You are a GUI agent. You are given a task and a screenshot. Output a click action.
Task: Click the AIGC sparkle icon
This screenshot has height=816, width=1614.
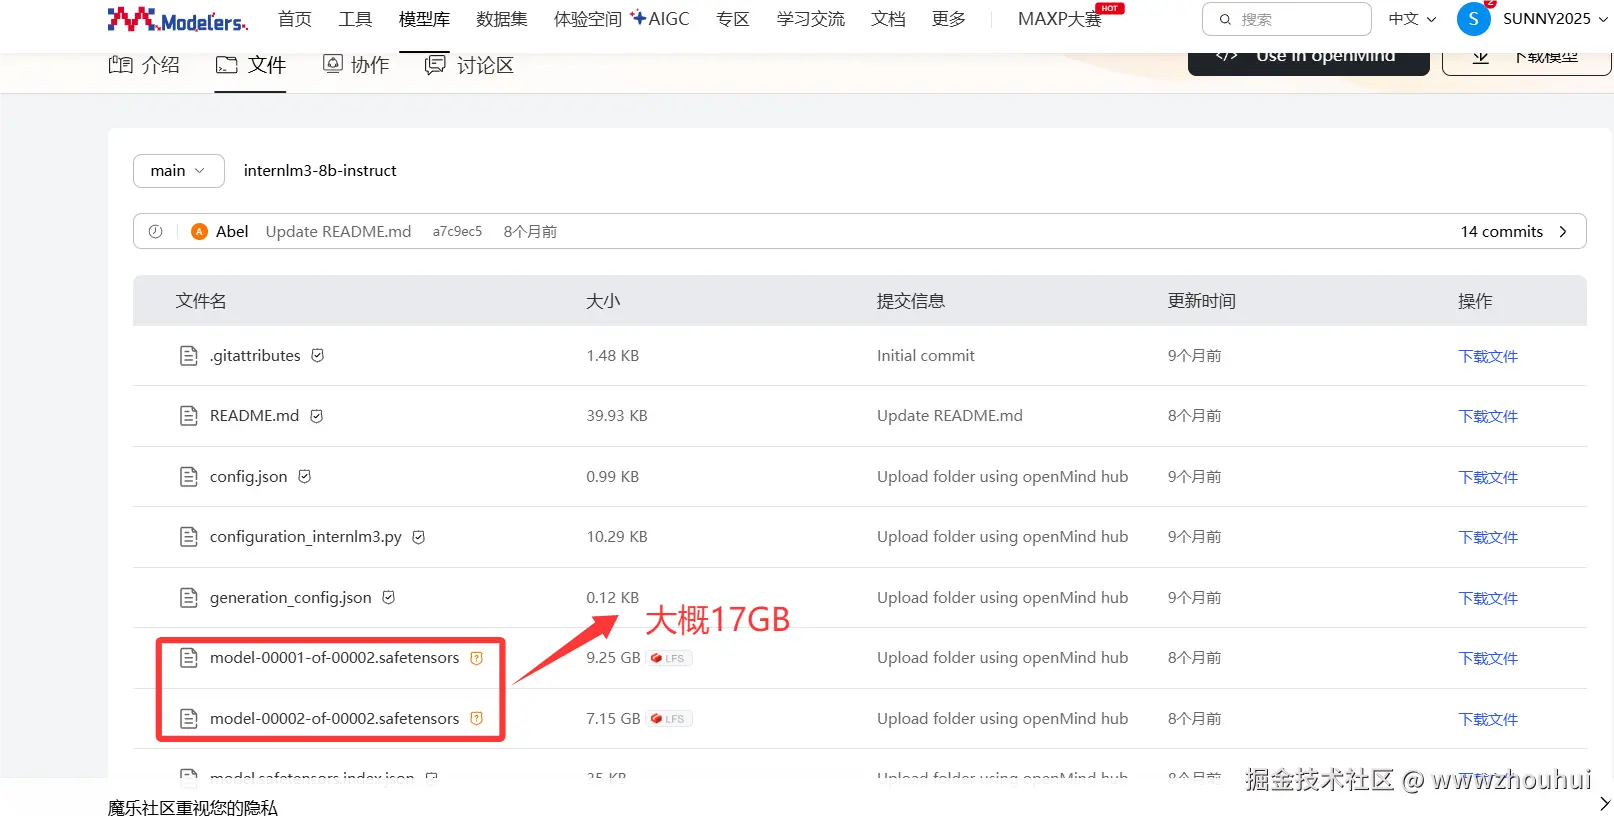(638, 17)
